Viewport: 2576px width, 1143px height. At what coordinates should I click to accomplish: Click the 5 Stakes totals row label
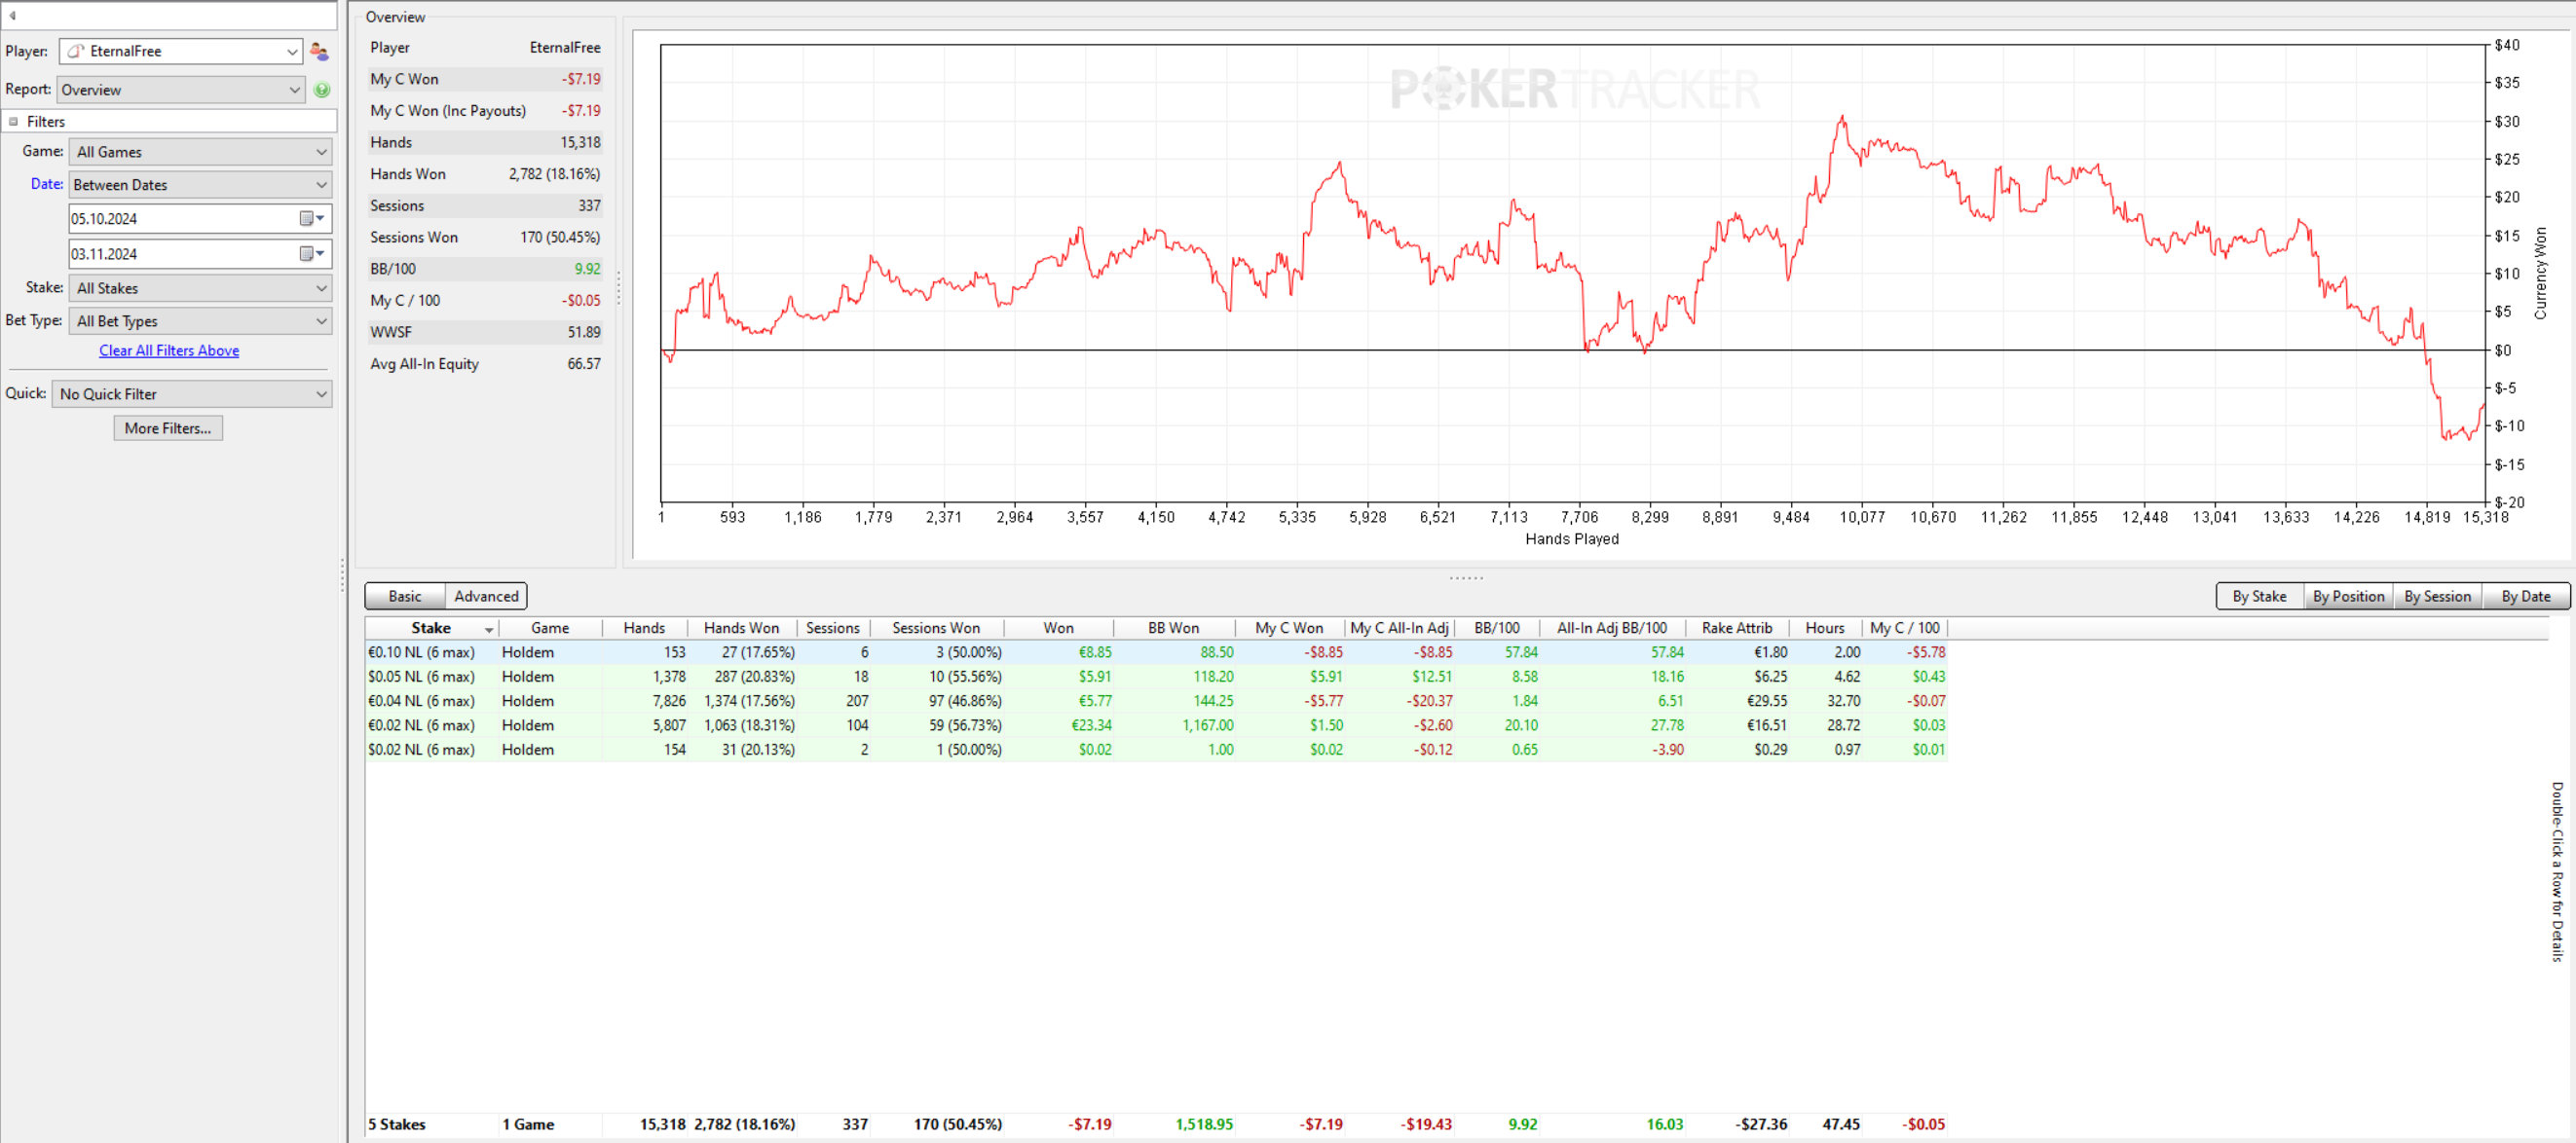(x=396, y=1125)
